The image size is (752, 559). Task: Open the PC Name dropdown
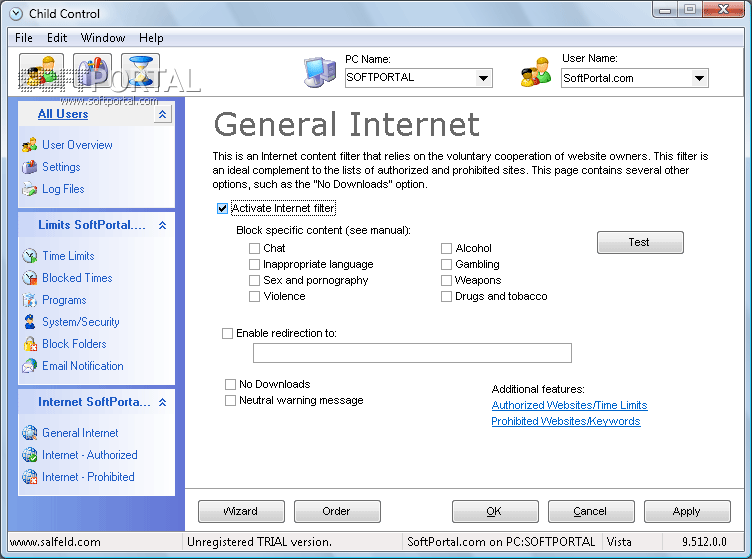pyautogui.click(x=483, y=78)
